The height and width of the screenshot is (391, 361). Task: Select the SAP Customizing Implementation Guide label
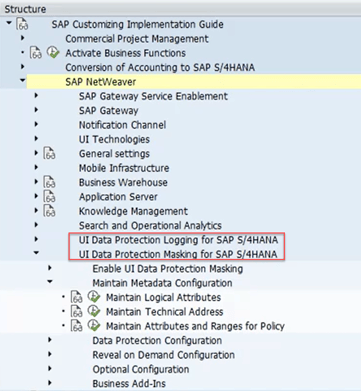tap(137, 25)
